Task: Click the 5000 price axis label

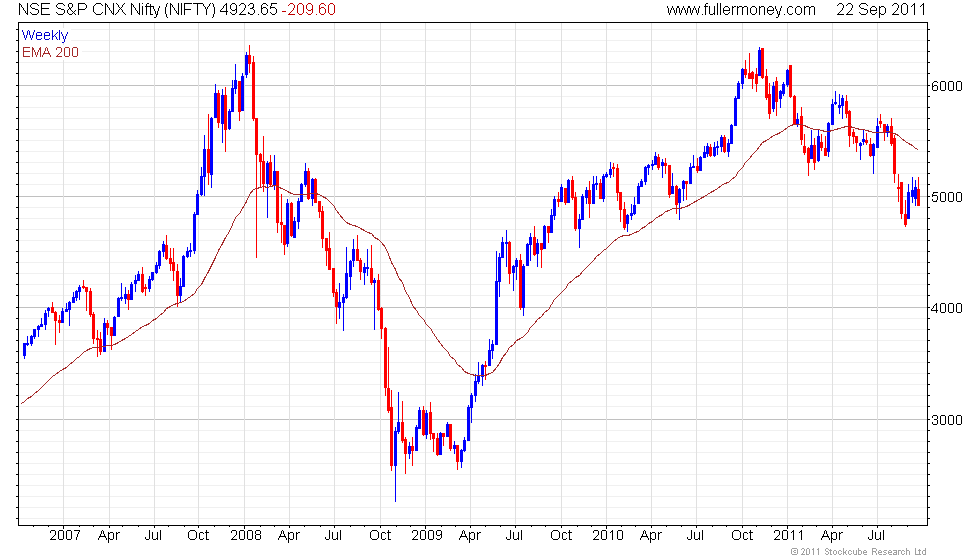Action: [947, 197]
